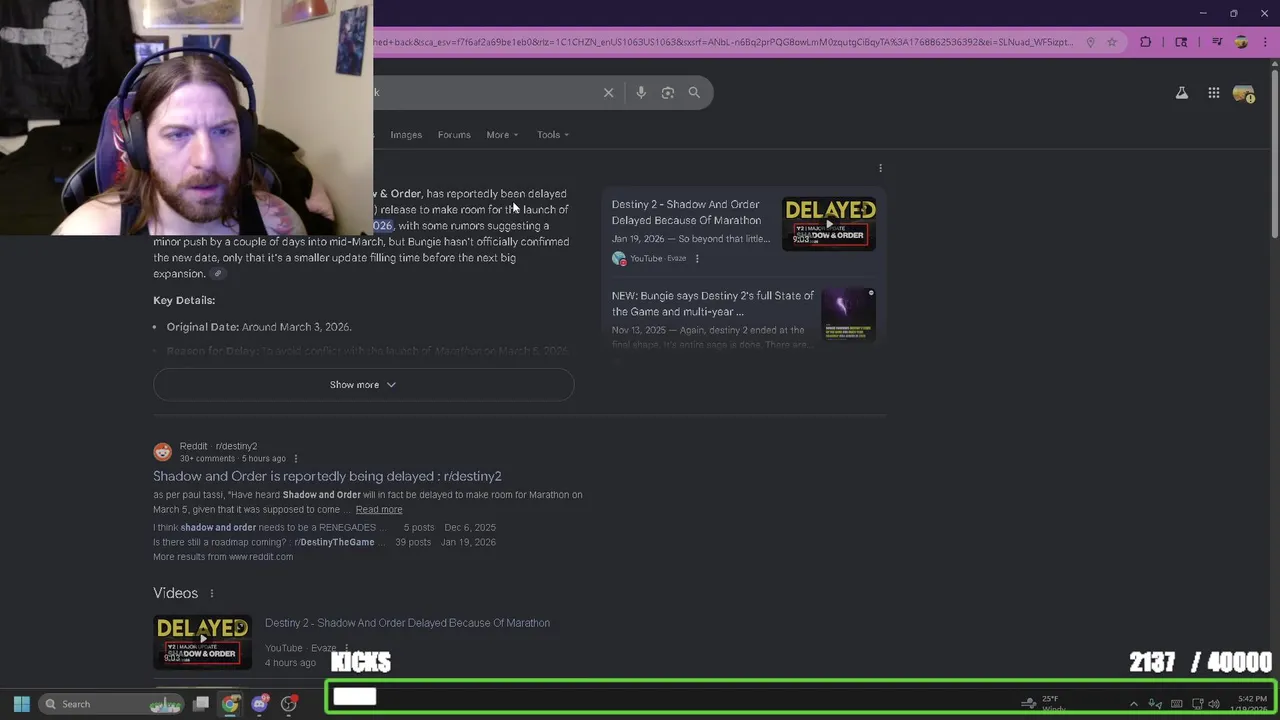Click the Reddit favicon next to r/destiny2
Screen dimensions: 1280x720
tap(162, 452)
